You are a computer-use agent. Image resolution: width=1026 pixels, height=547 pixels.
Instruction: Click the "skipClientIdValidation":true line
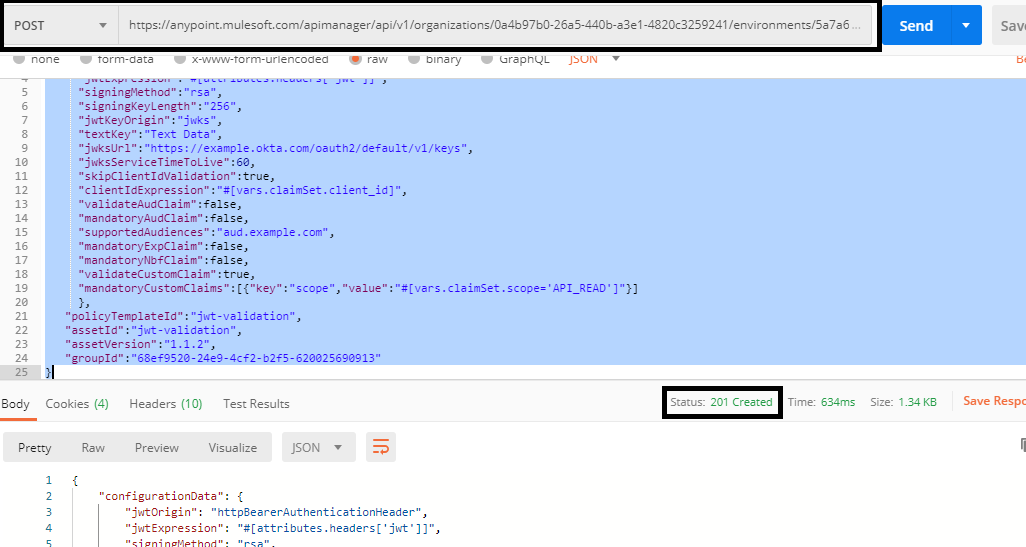177,176
